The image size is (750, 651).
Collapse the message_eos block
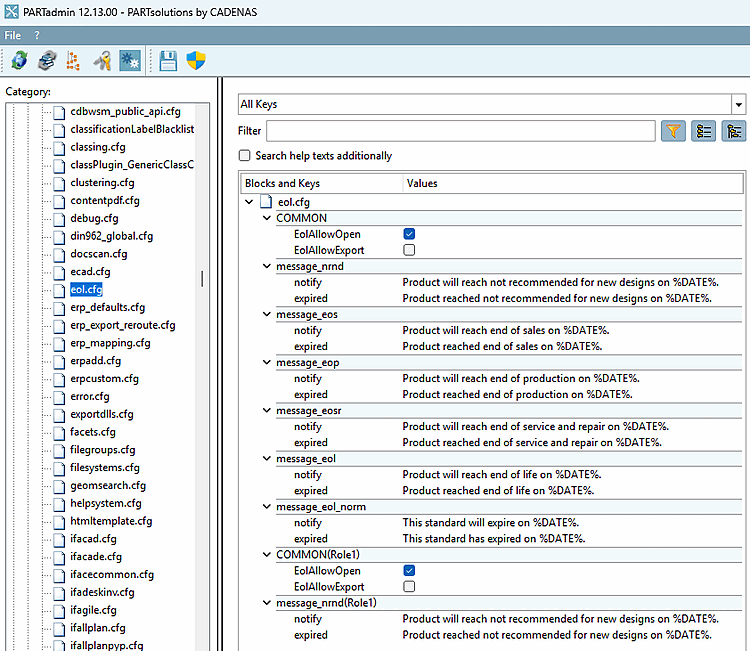point(267,314)
